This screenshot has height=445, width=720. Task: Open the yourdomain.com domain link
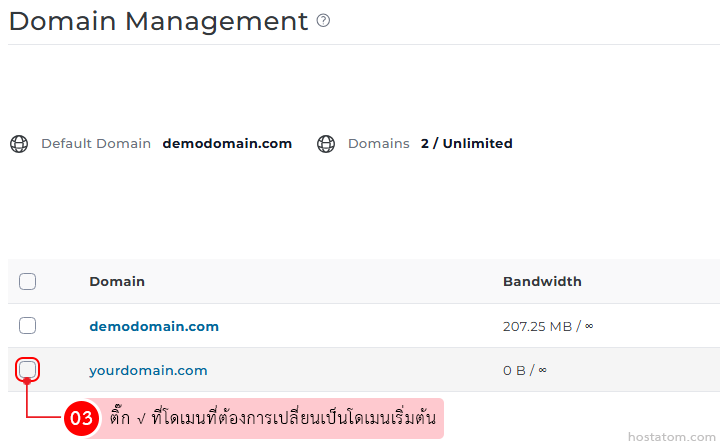click(148, 370)
